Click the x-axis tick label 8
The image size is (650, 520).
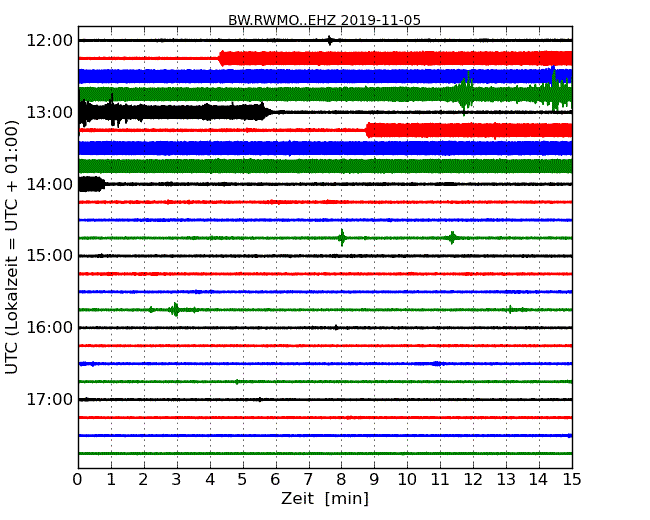point(341,480)
